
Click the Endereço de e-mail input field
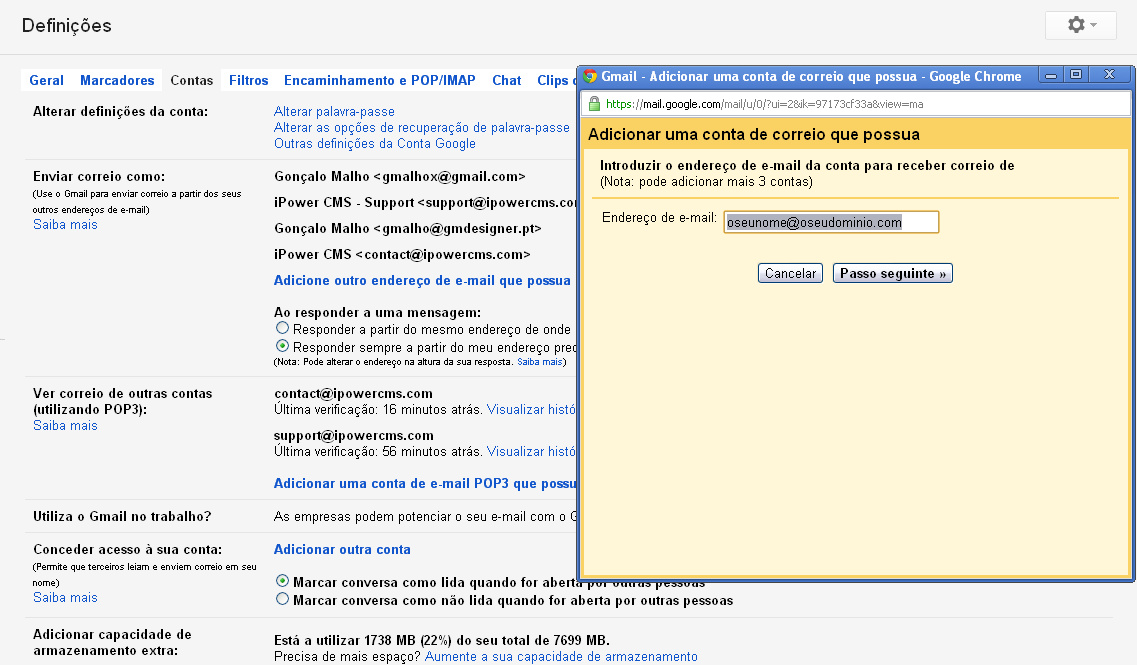831,222
